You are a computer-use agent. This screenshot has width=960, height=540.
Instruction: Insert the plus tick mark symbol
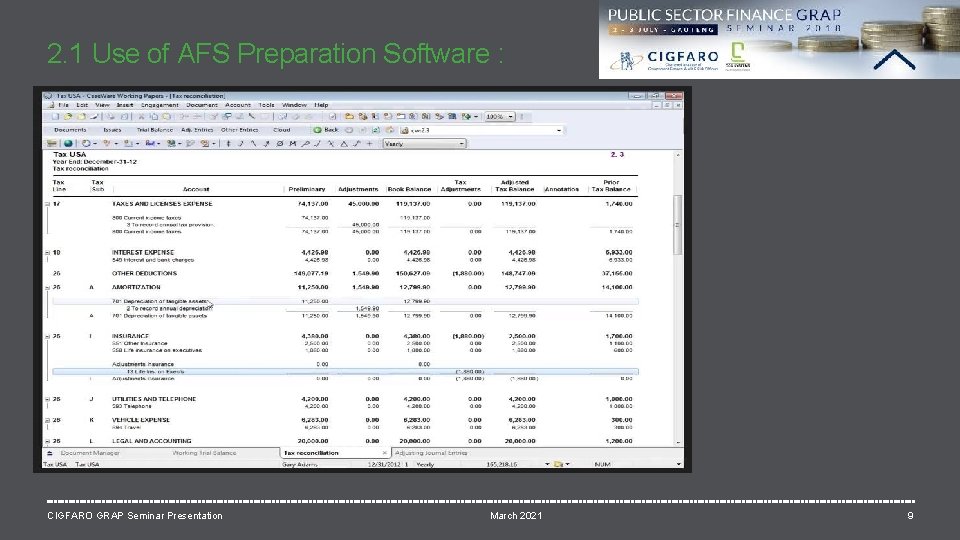point(369,143)
